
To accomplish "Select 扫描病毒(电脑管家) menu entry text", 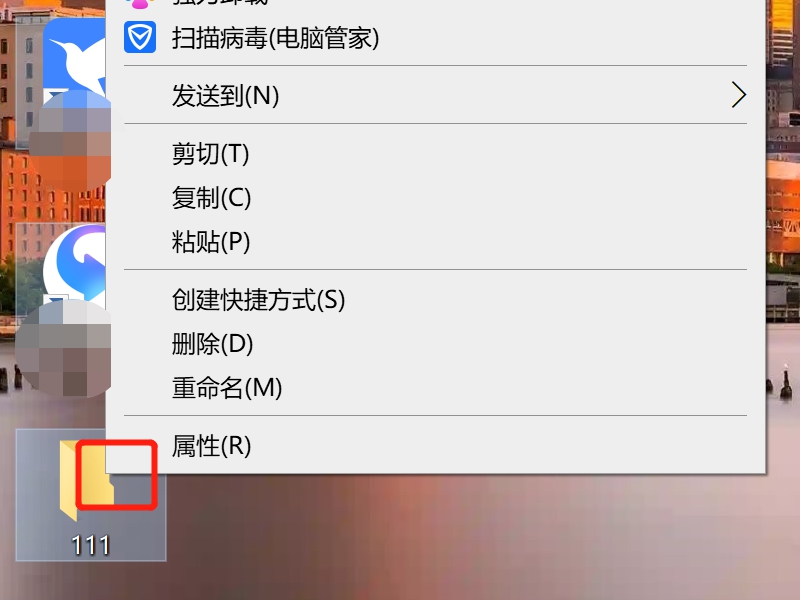I will (x=276, y=38).
